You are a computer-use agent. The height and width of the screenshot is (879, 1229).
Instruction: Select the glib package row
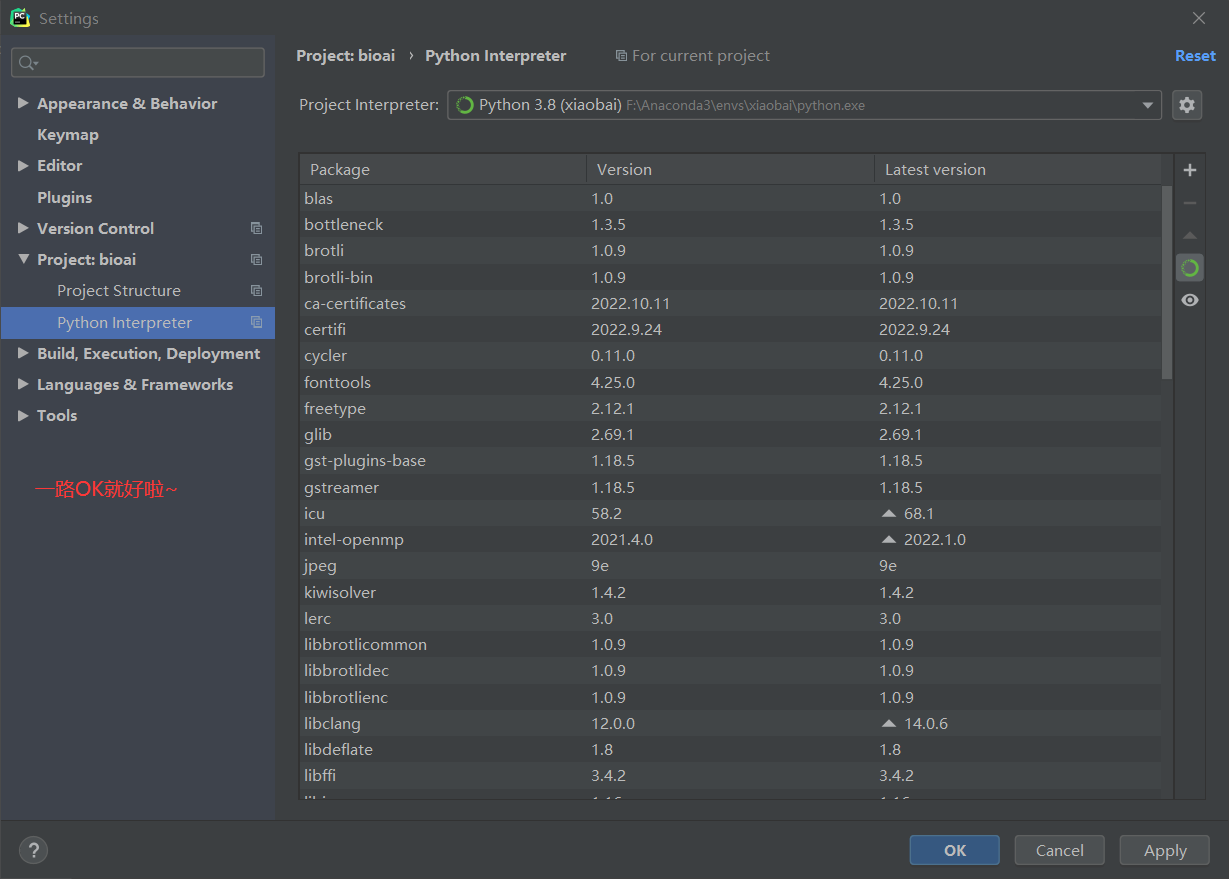tap(731, 434)
